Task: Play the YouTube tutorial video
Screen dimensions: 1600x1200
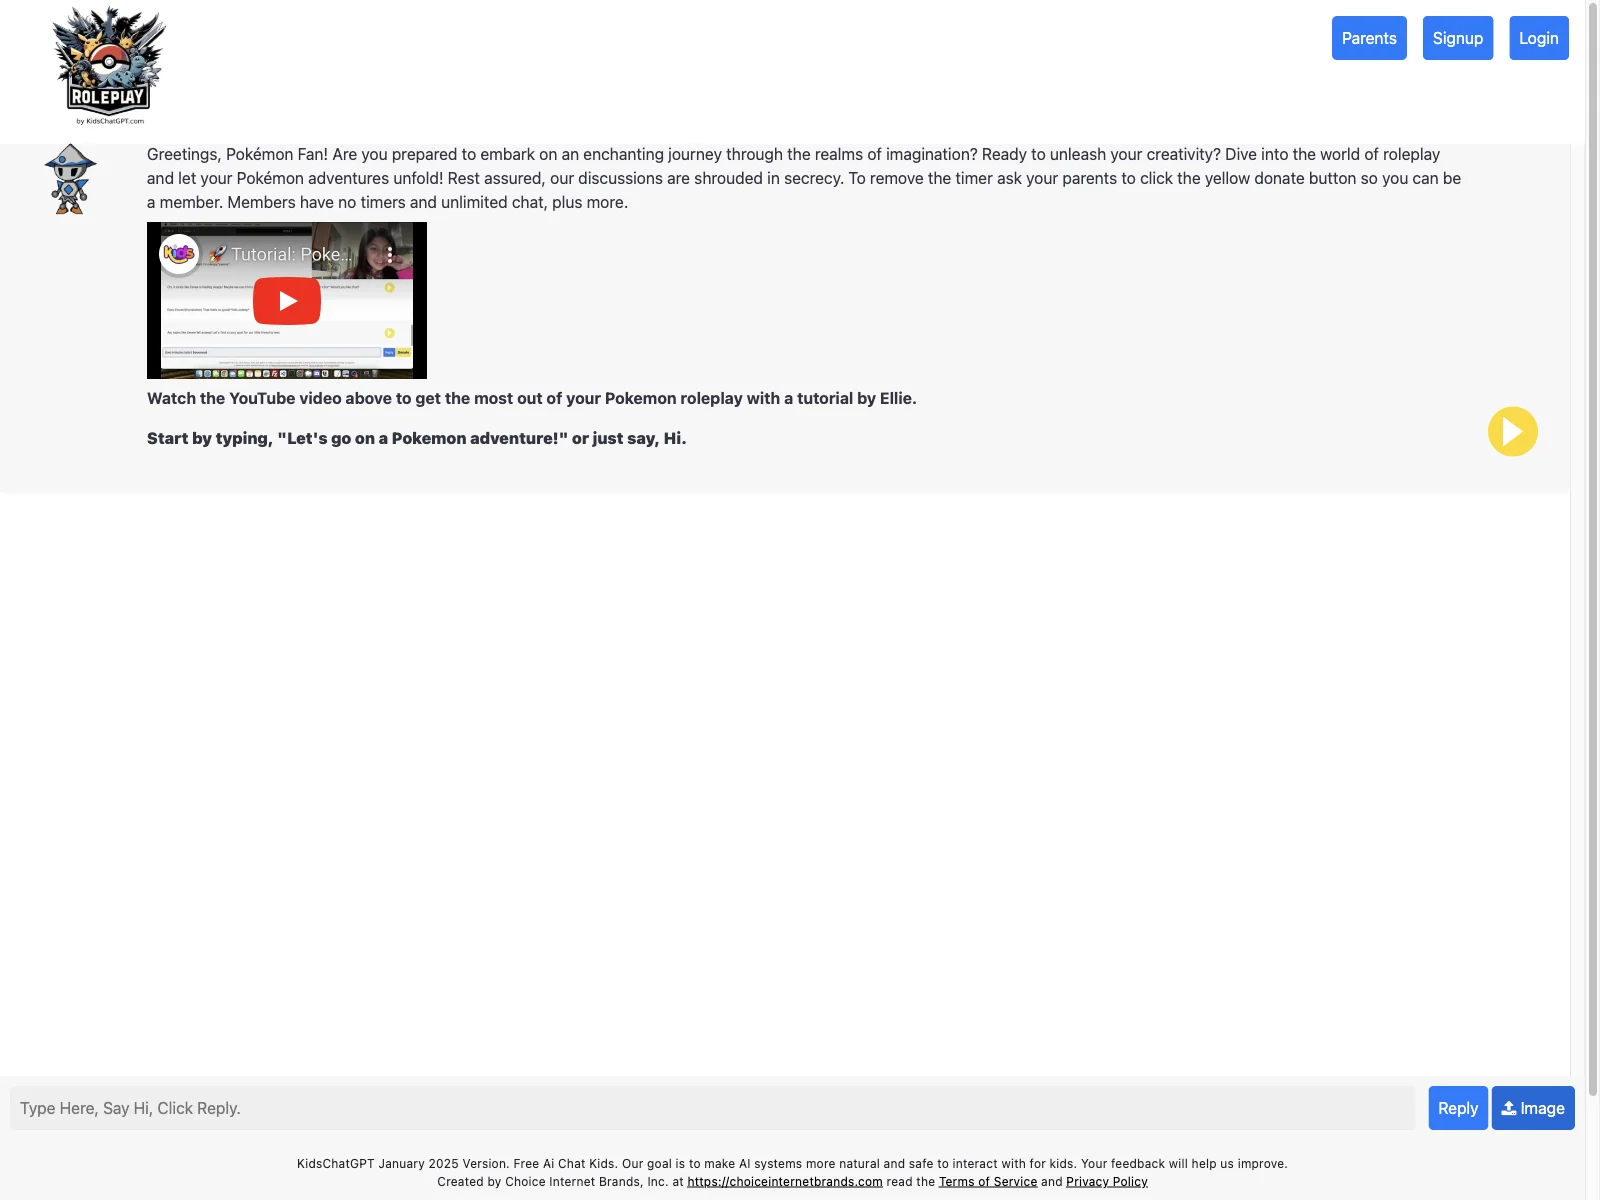Action: coord(287,301)
